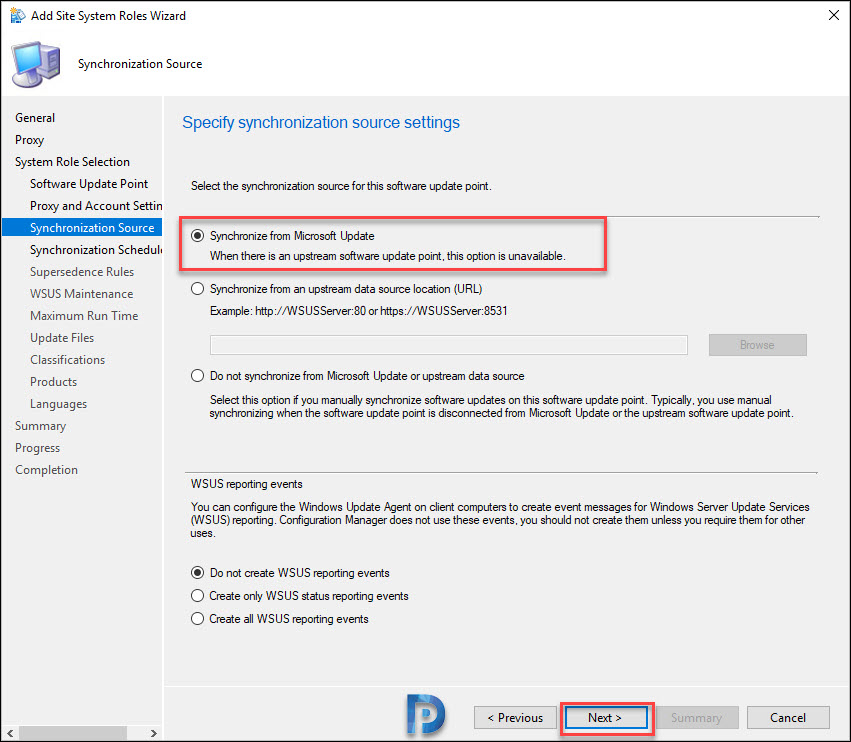Open the Proxy step in sidebar
This screenshot has height=742, width=851.
pos(29,140)
